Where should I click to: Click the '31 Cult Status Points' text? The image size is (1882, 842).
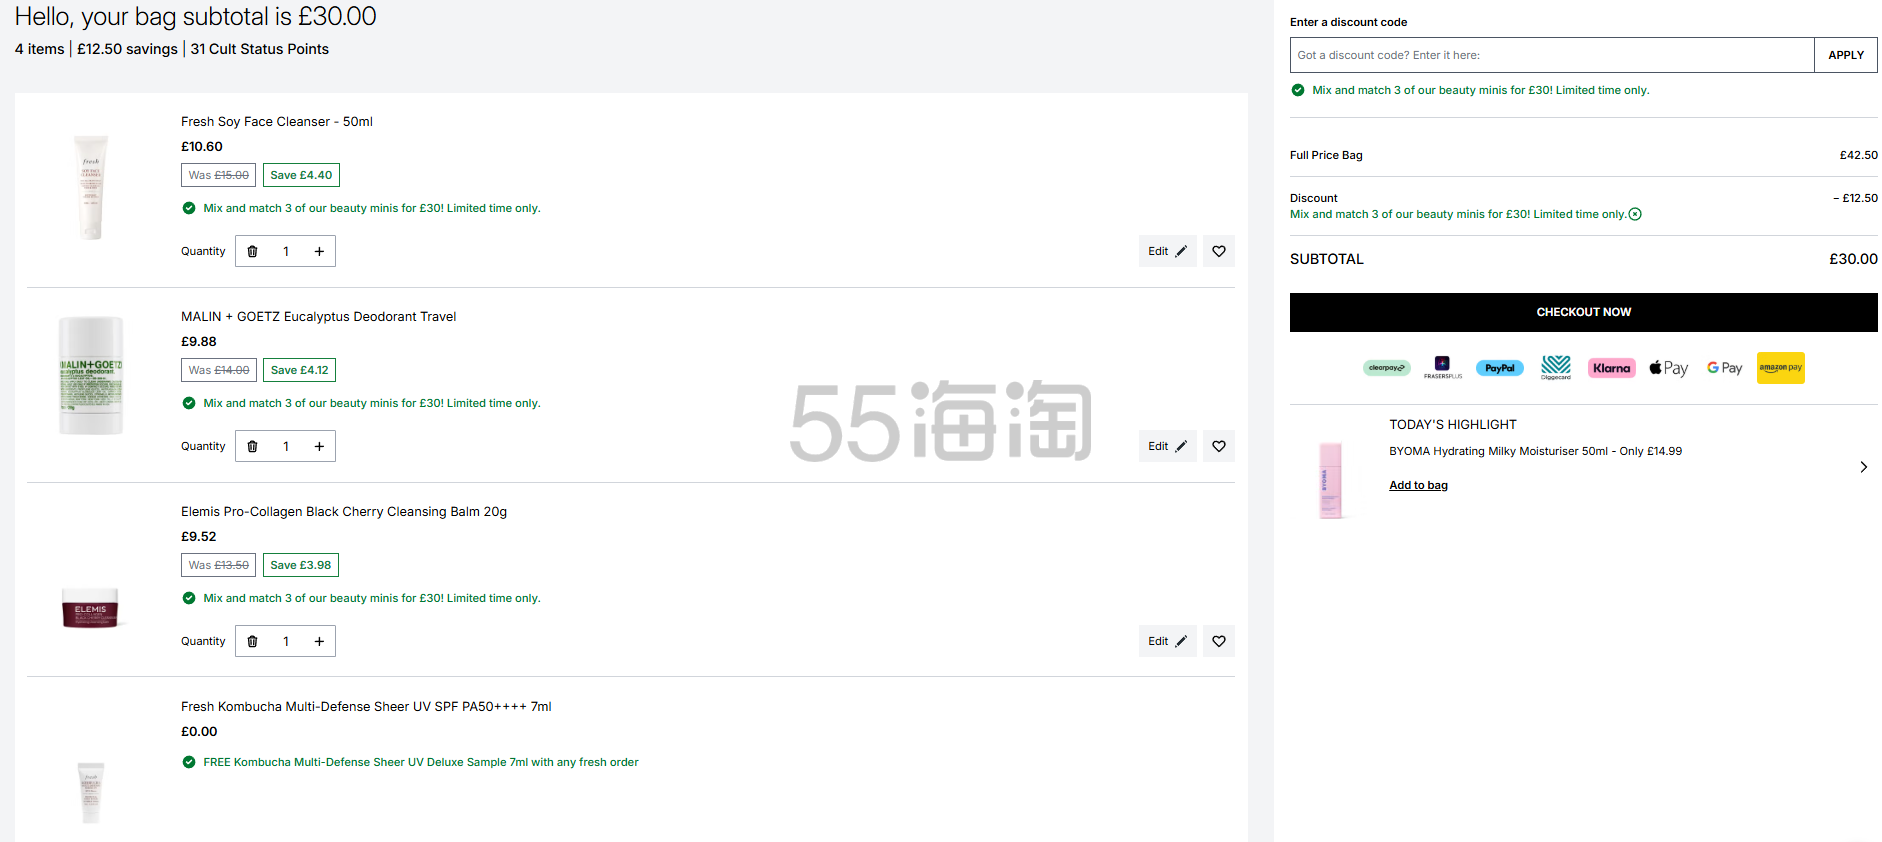(260, 49)
